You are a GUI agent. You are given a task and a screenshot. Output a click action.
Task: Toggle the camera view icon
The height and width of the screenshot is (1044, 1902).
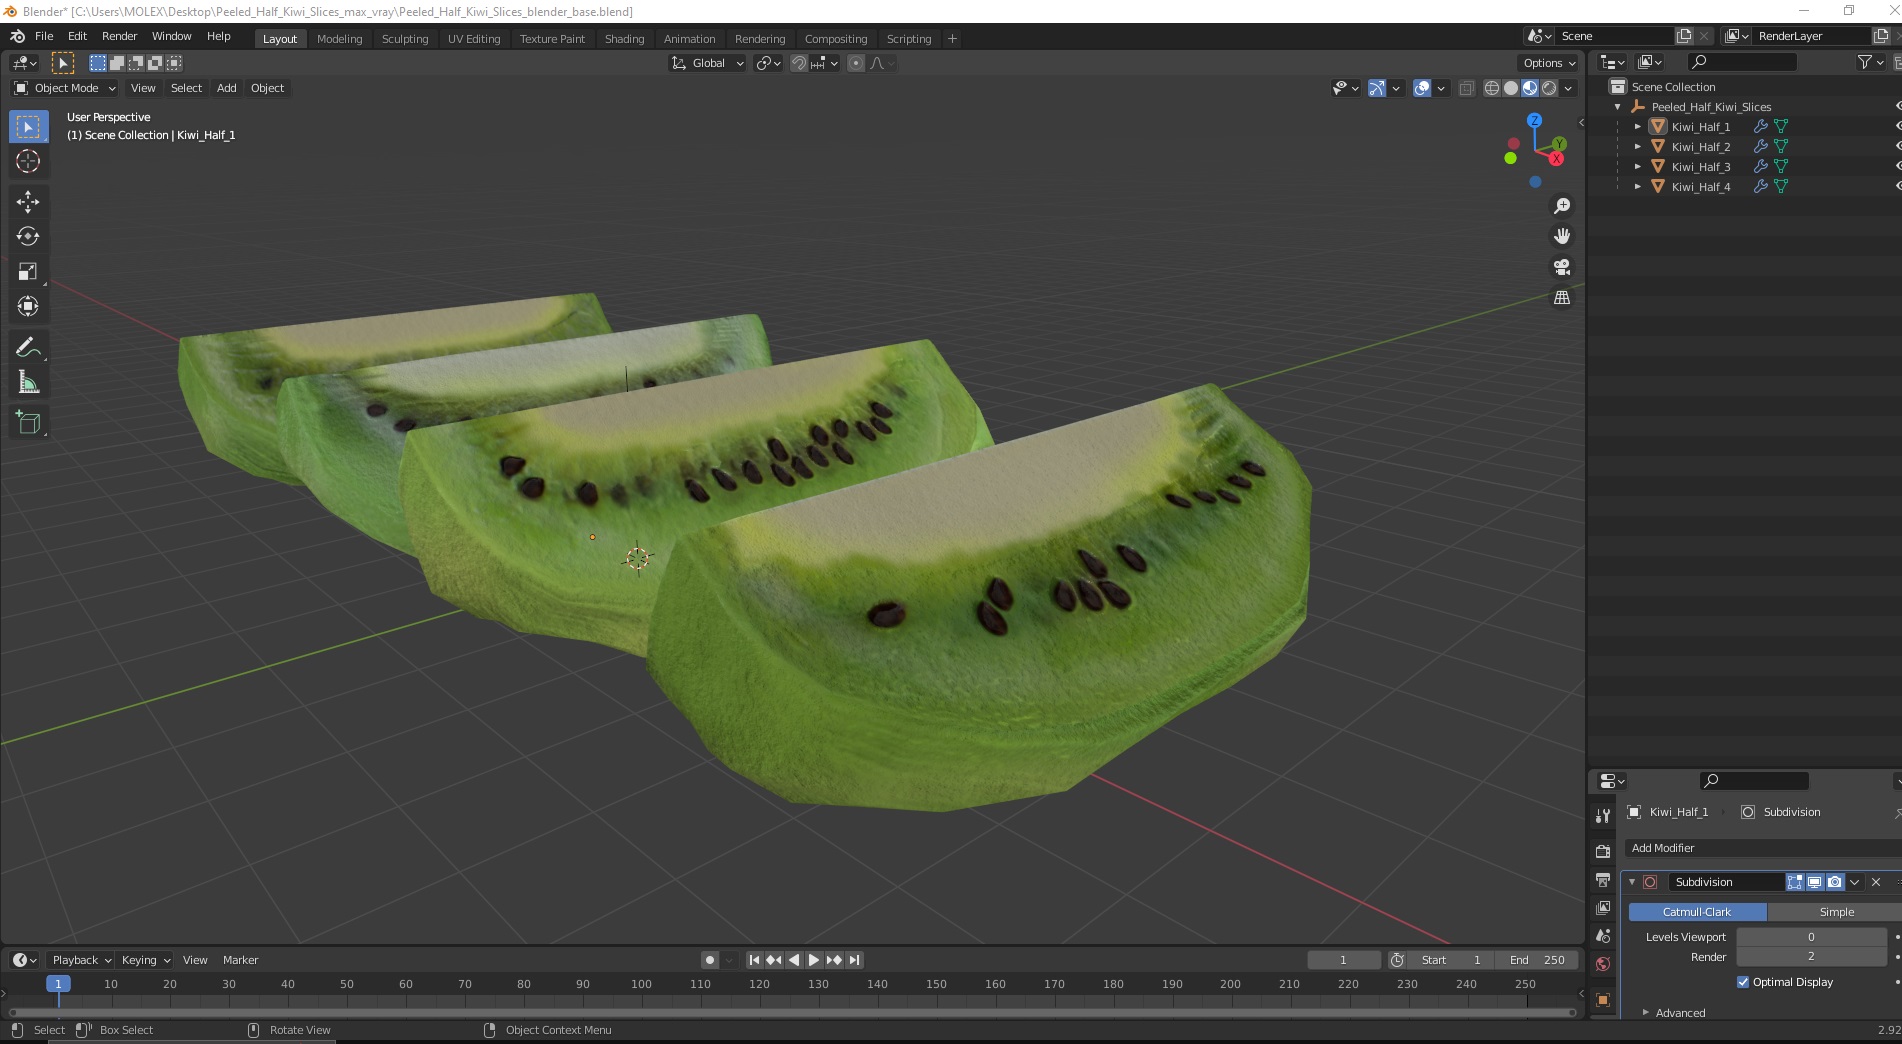[1562, 267]
